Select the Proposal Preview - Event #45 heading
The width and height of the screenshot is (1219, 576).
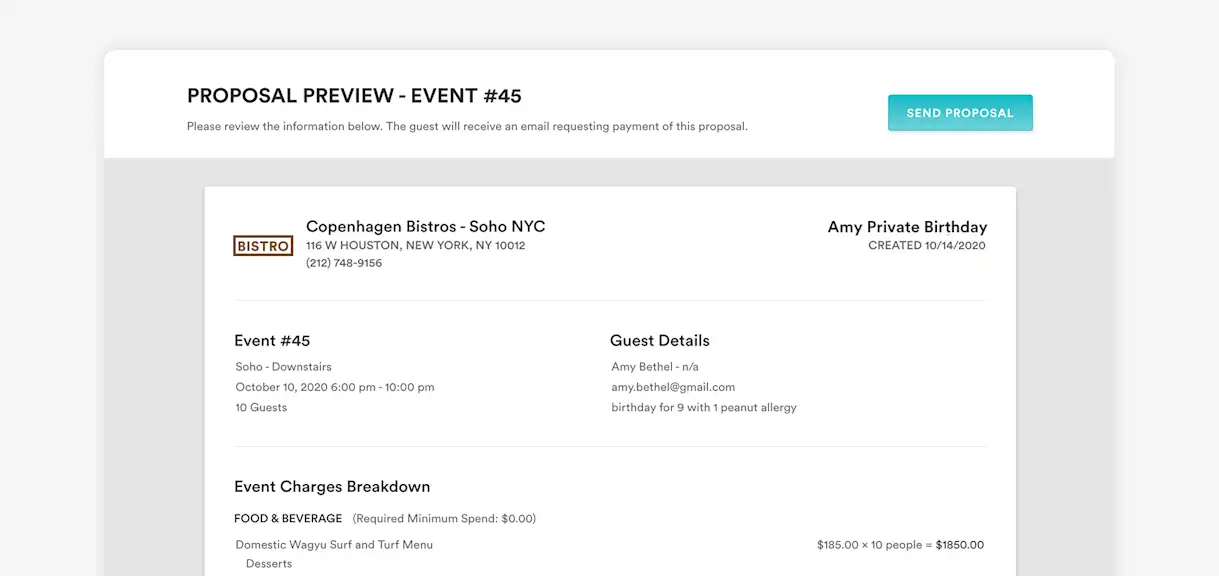click(354, 96)
